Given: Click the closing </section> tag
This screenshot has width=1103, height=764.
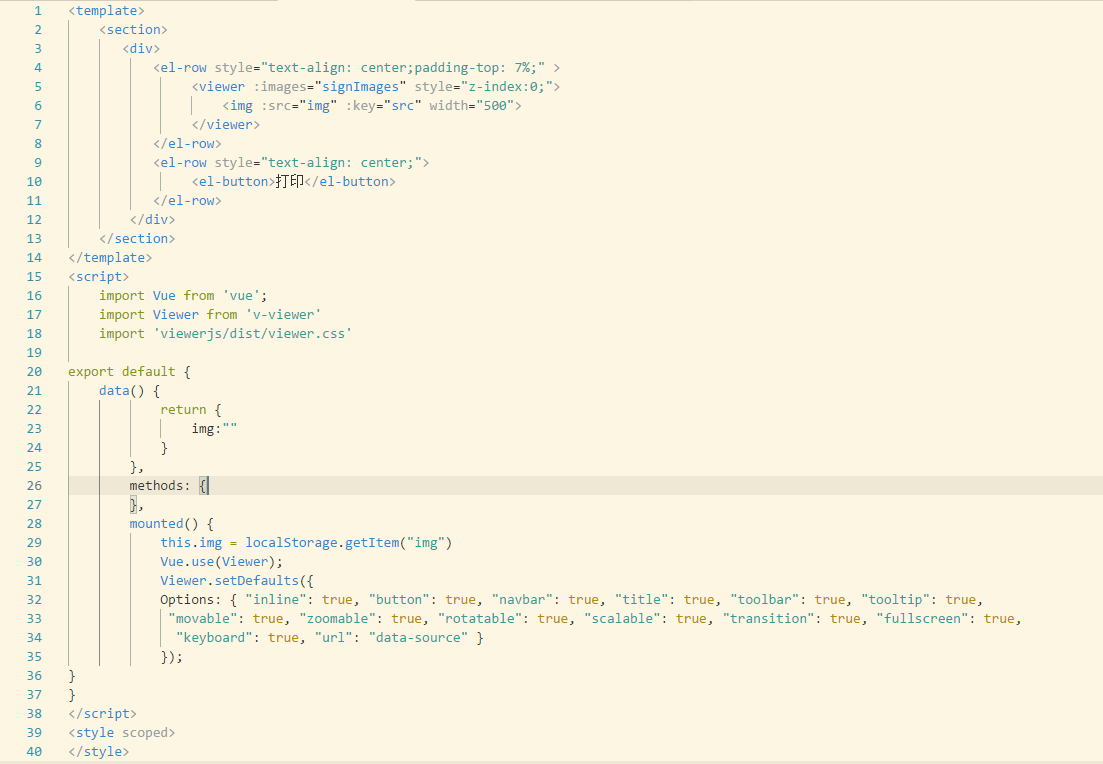Looking at the screenshot, I should (137, 238).
